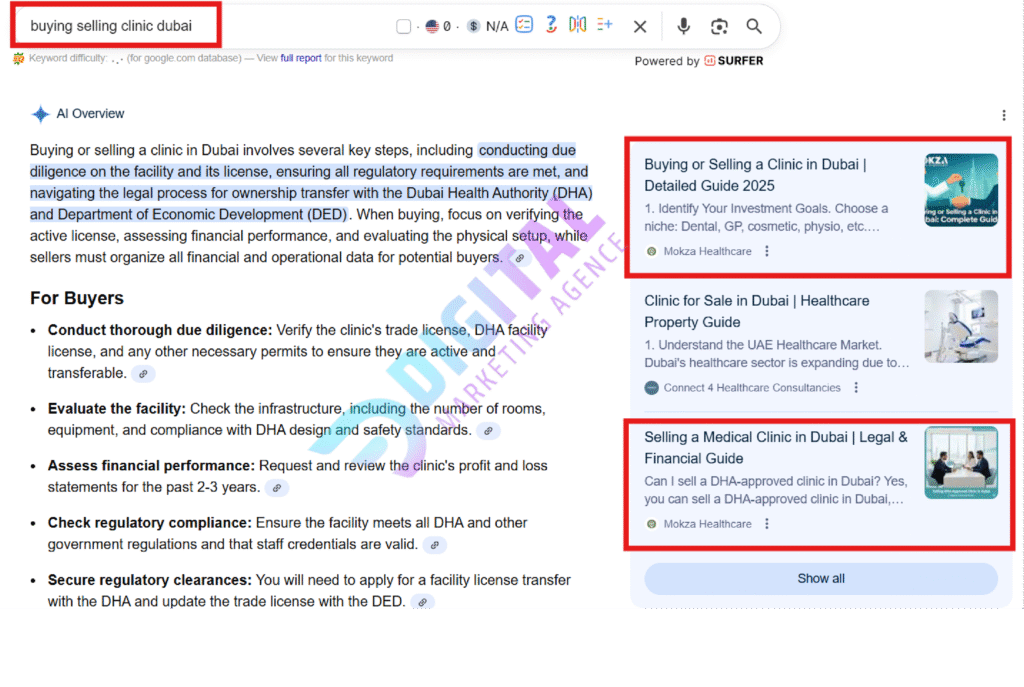Screen dimensions: 1024x687
Task: Click the list-plus icon in search bar
Action: 604,26
